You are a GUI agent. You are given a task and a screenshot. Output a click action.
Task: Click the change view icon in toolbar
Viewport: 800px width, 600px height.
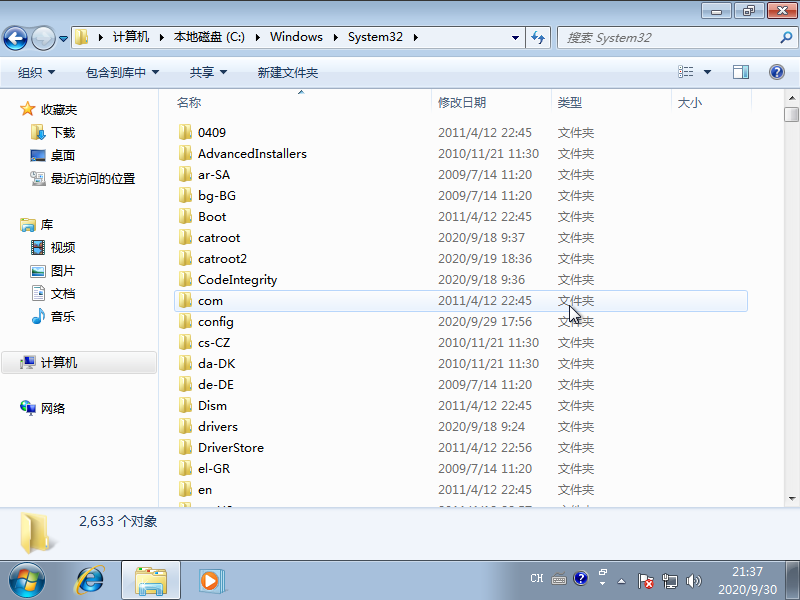(686, 72)
